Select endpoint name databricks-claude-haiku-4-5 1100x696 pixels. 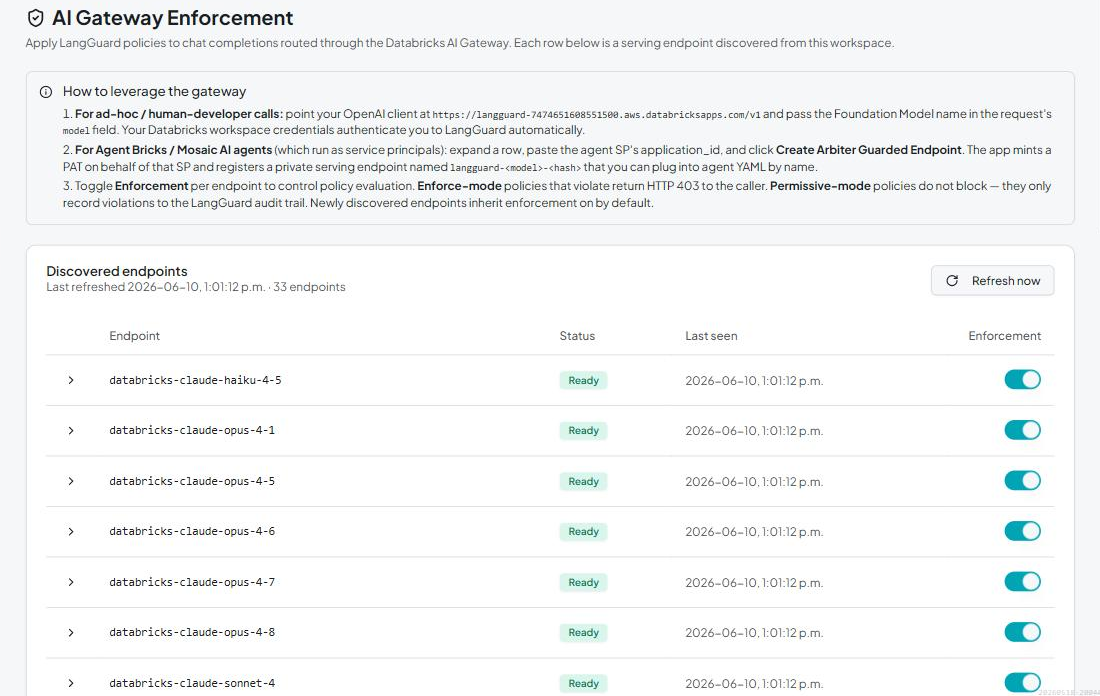point(195,380)
